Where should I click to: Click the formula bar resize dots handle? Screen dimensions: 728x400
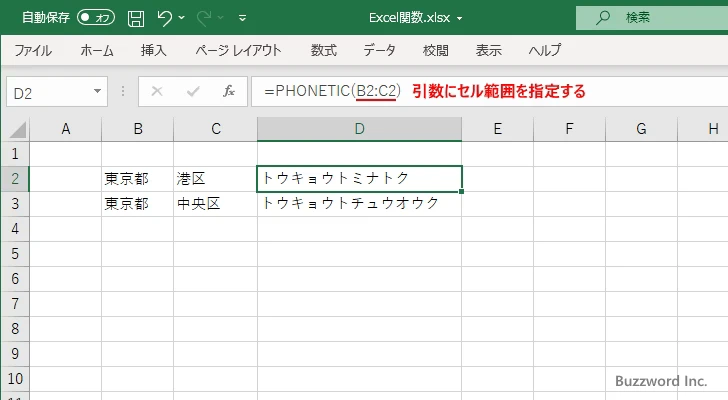pyautogui.click(x=123, y=91)
